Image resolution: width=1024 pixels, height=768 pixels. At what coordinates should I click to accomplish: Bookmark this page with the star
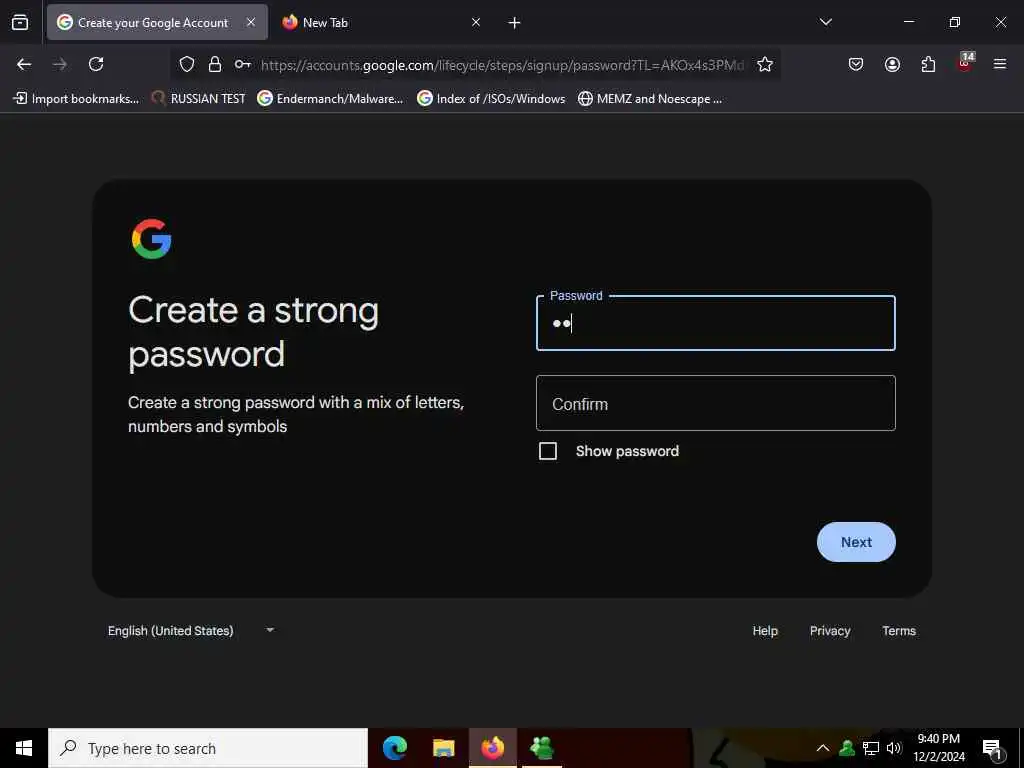click(x=765, y=64)
